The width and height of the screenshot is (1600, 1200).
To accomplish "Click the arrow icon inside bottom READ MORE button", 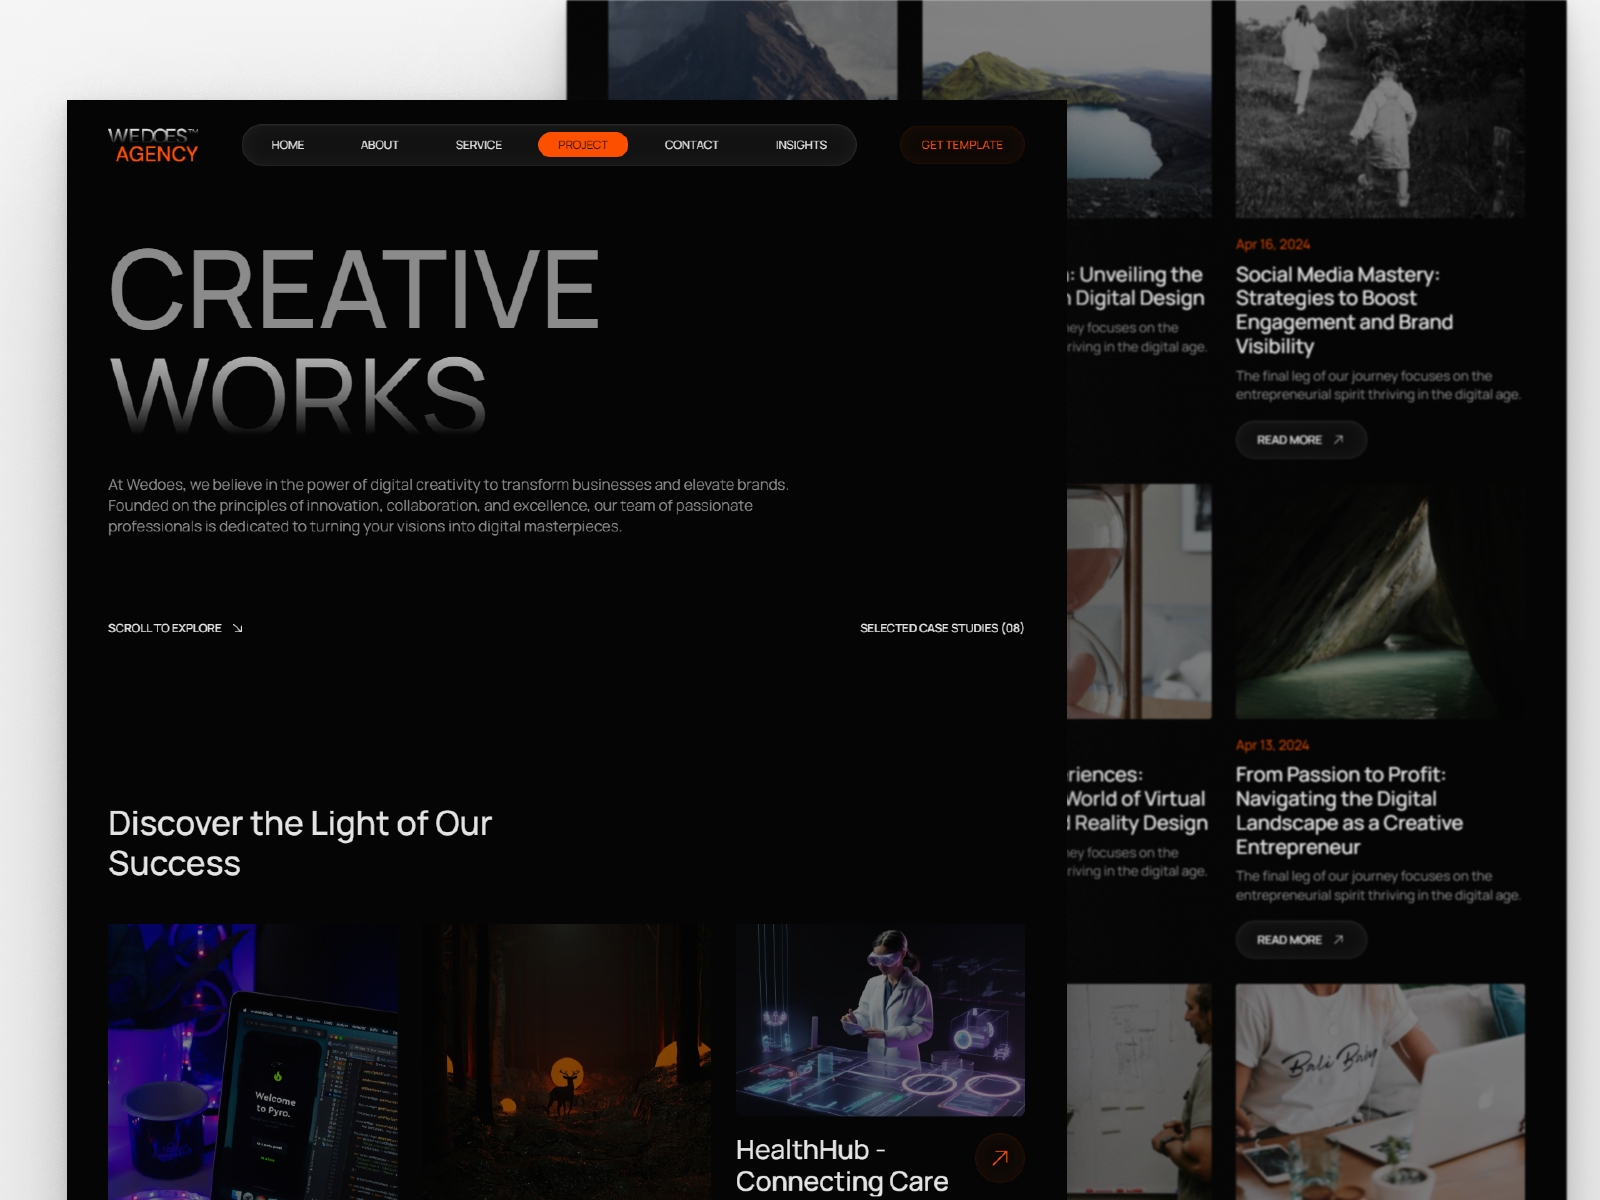I will (x=1340, y=940).
